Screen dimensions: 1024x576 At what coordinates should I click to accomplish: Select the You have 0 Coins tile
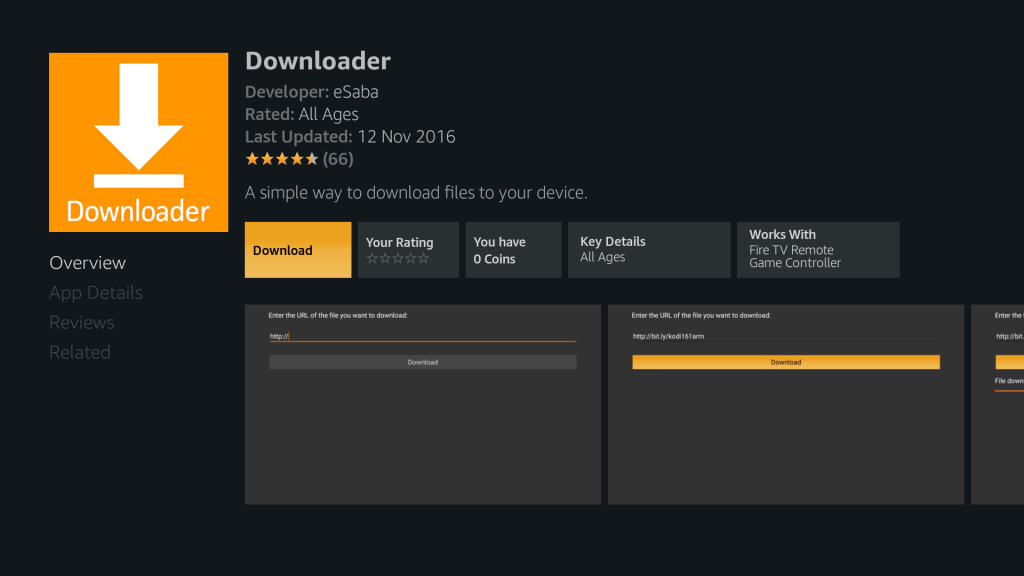coord(513,250)
